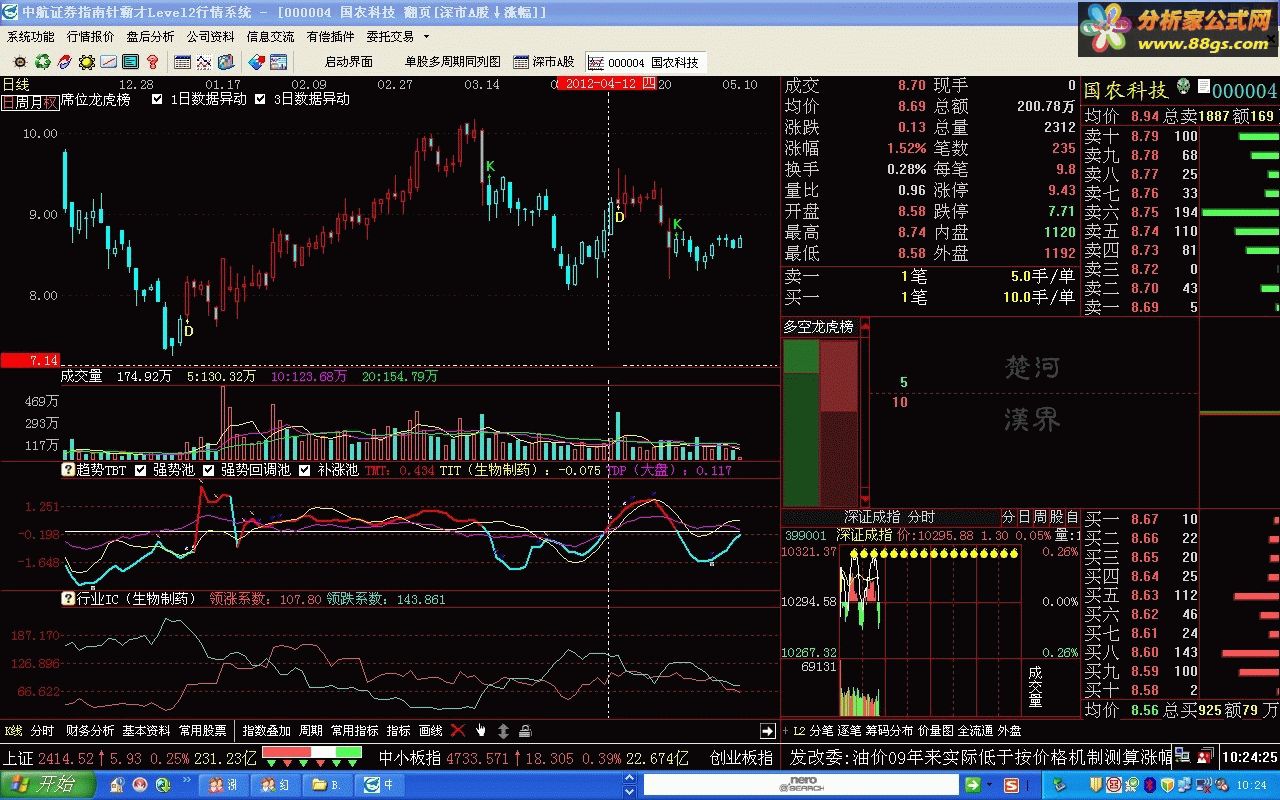Click the red-blue tag toolbar icon
Viewport: 1280px width, 800px height.
pyautogui.click(x=256, y=62)
